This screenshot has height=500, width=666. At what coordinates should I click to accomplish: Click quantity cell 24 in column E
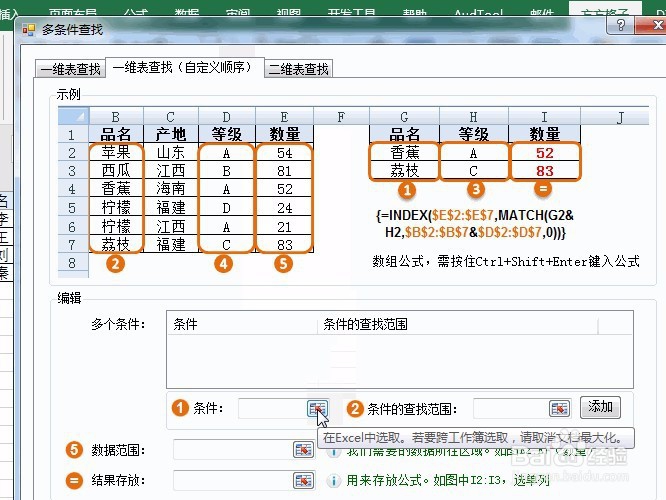click(x=284, y=208)
